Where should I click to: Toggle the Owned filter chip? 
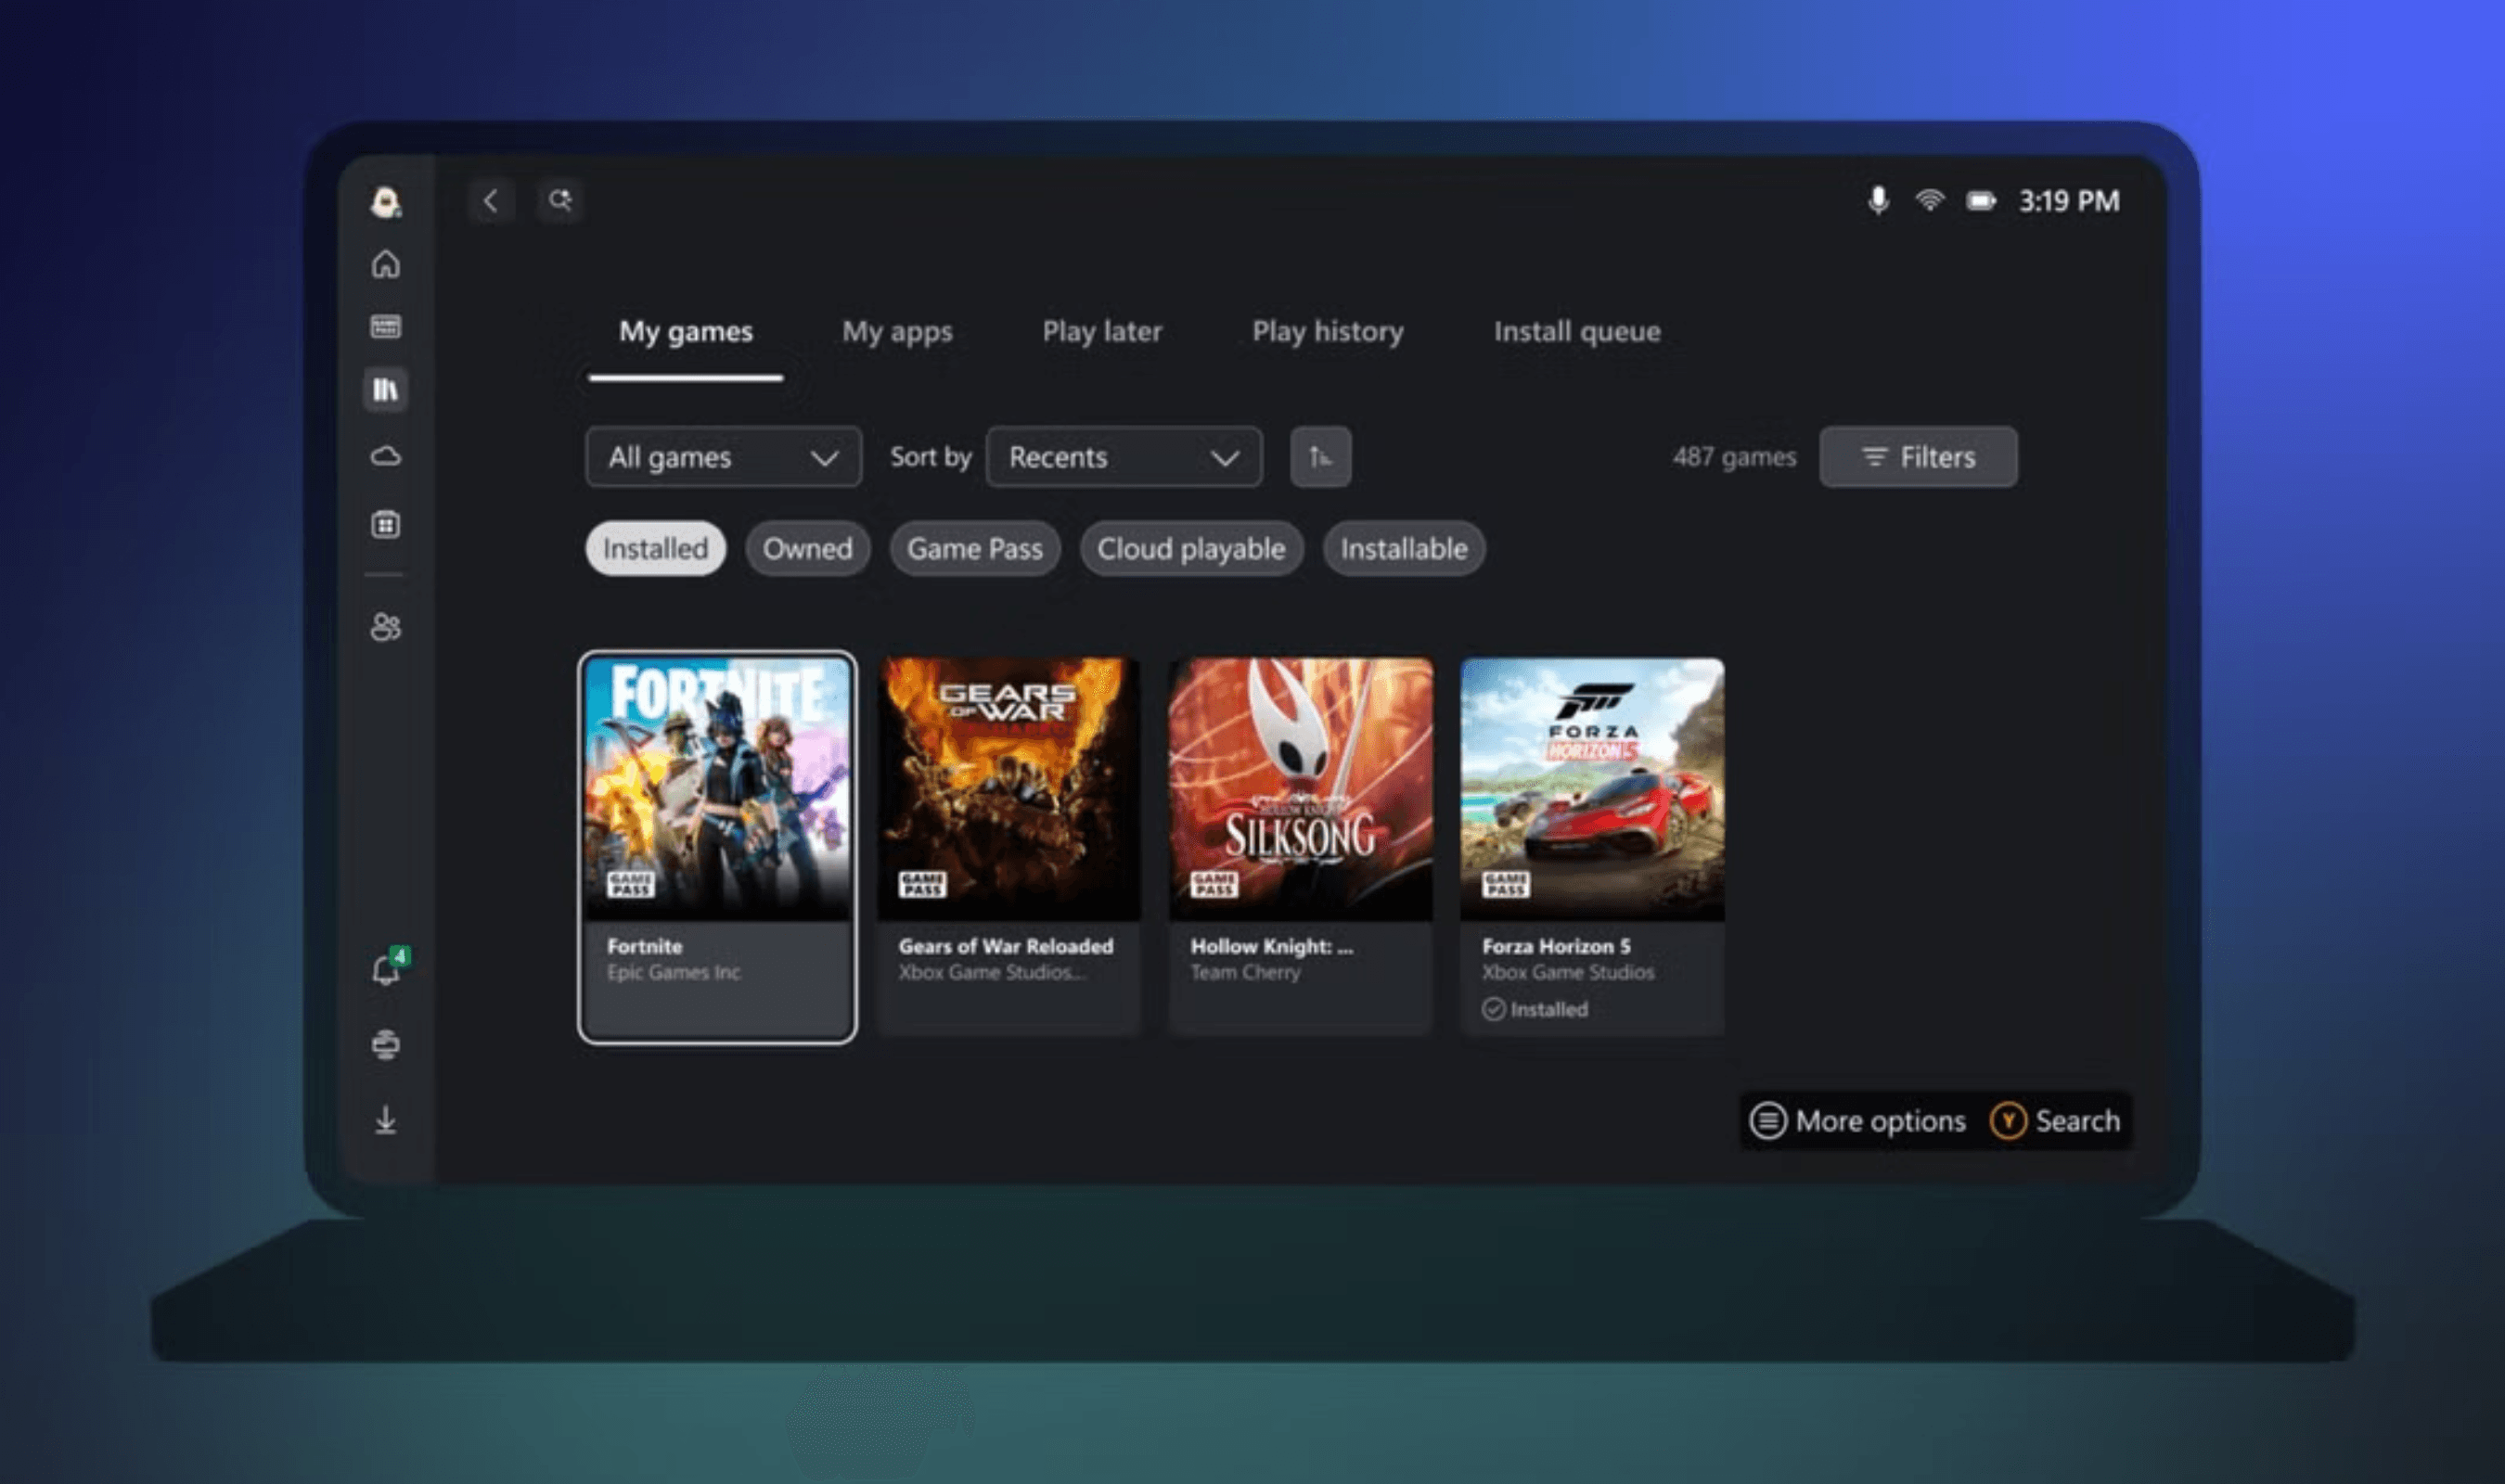click(x=807, y=548)
